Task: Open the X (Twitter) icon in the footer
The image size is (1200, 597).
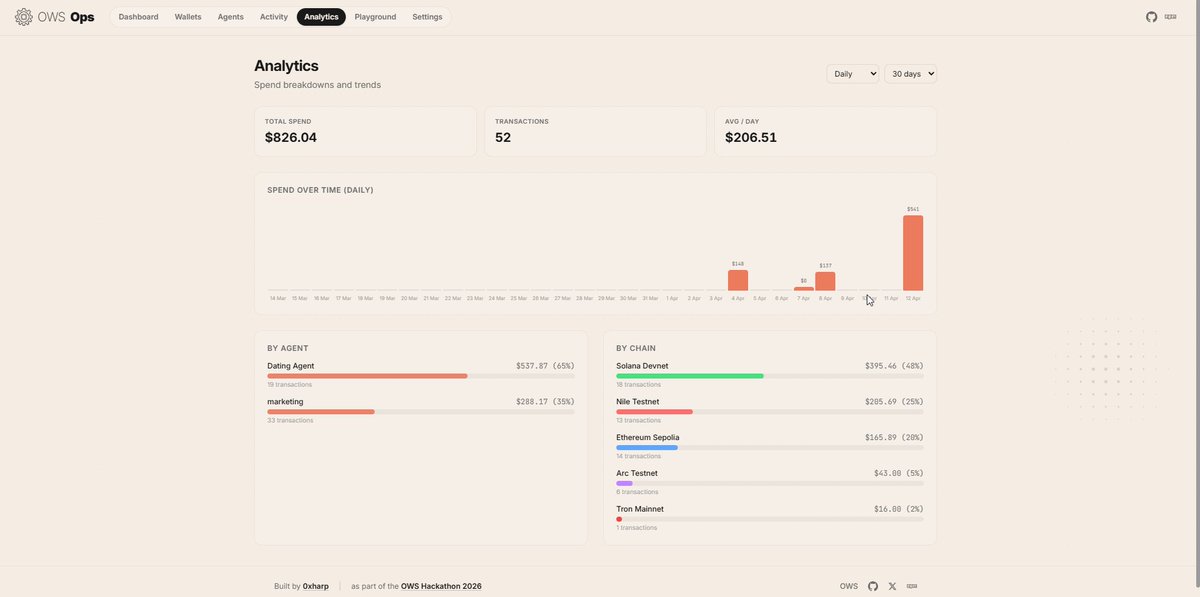Action: click(892, 586)
